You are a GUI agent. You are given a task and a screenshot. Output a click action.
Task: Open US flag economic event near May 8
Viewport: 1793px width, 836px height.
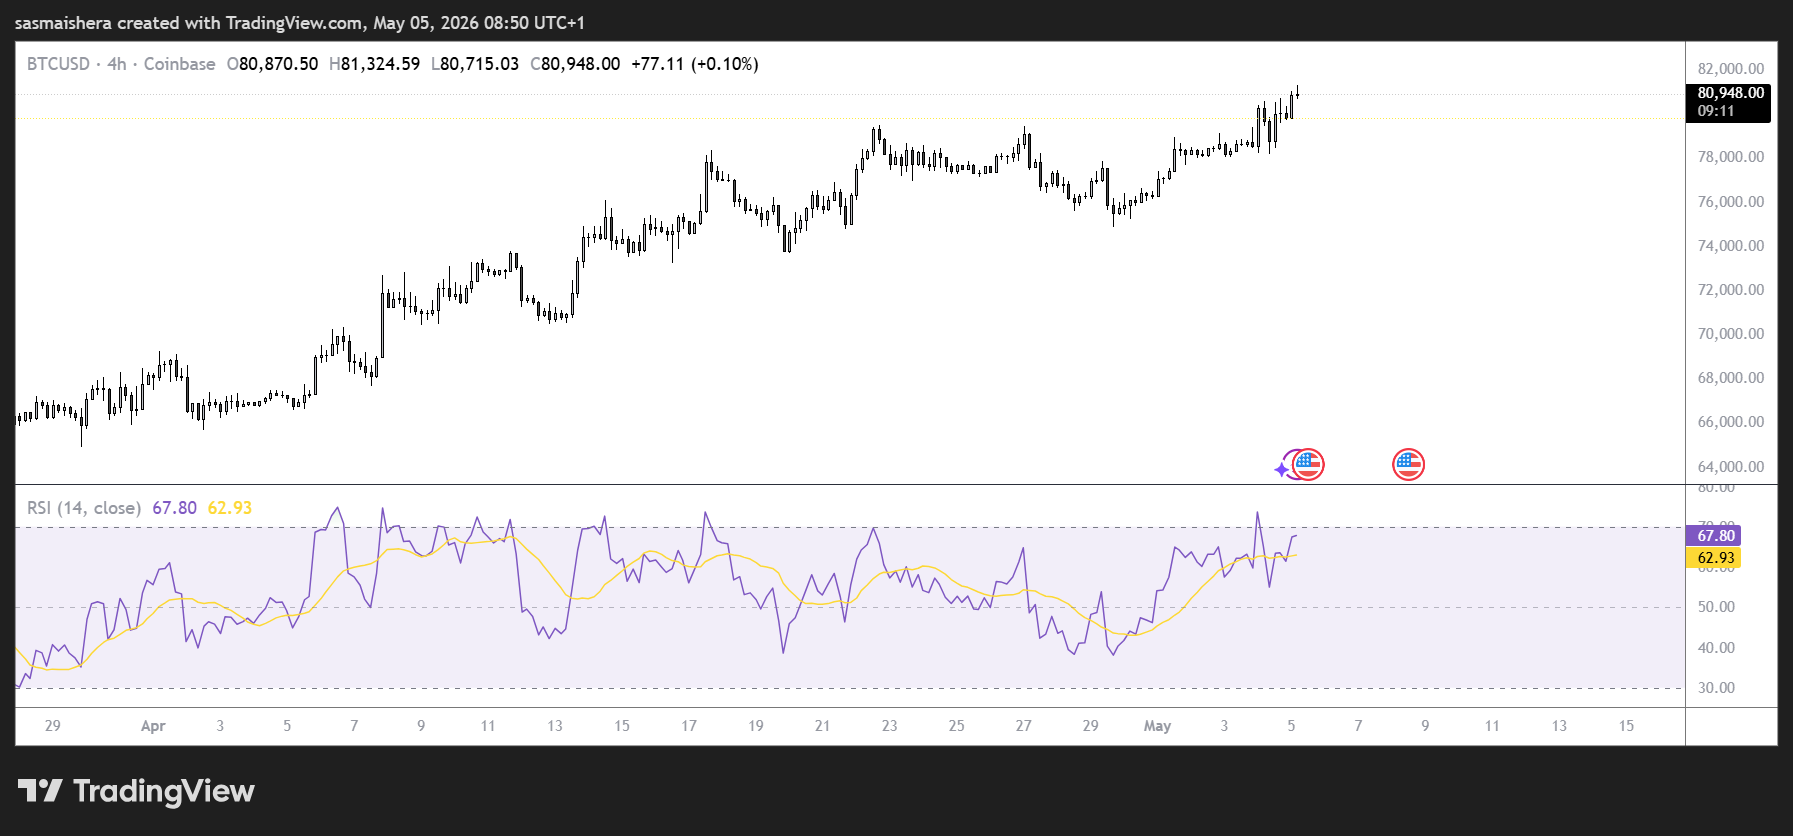pos(1408,464)
